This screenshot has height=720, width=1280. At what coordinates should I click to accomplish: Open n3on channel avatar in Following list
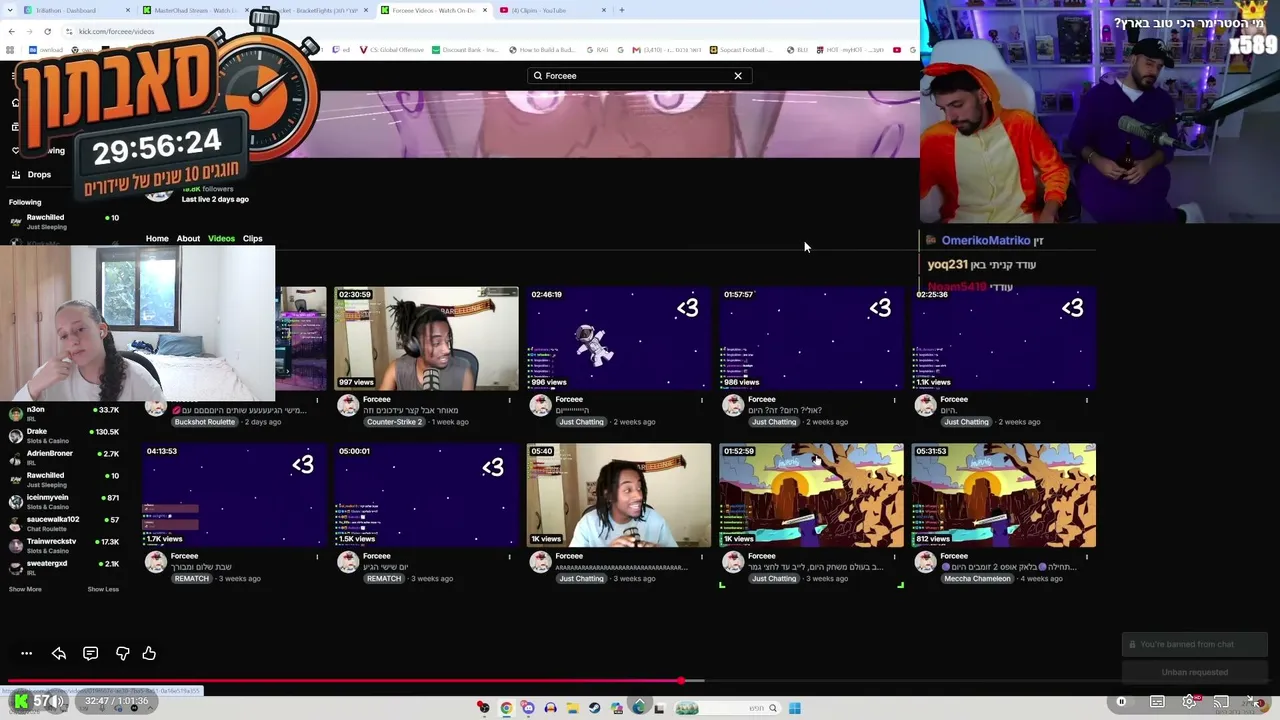(15, 414)
